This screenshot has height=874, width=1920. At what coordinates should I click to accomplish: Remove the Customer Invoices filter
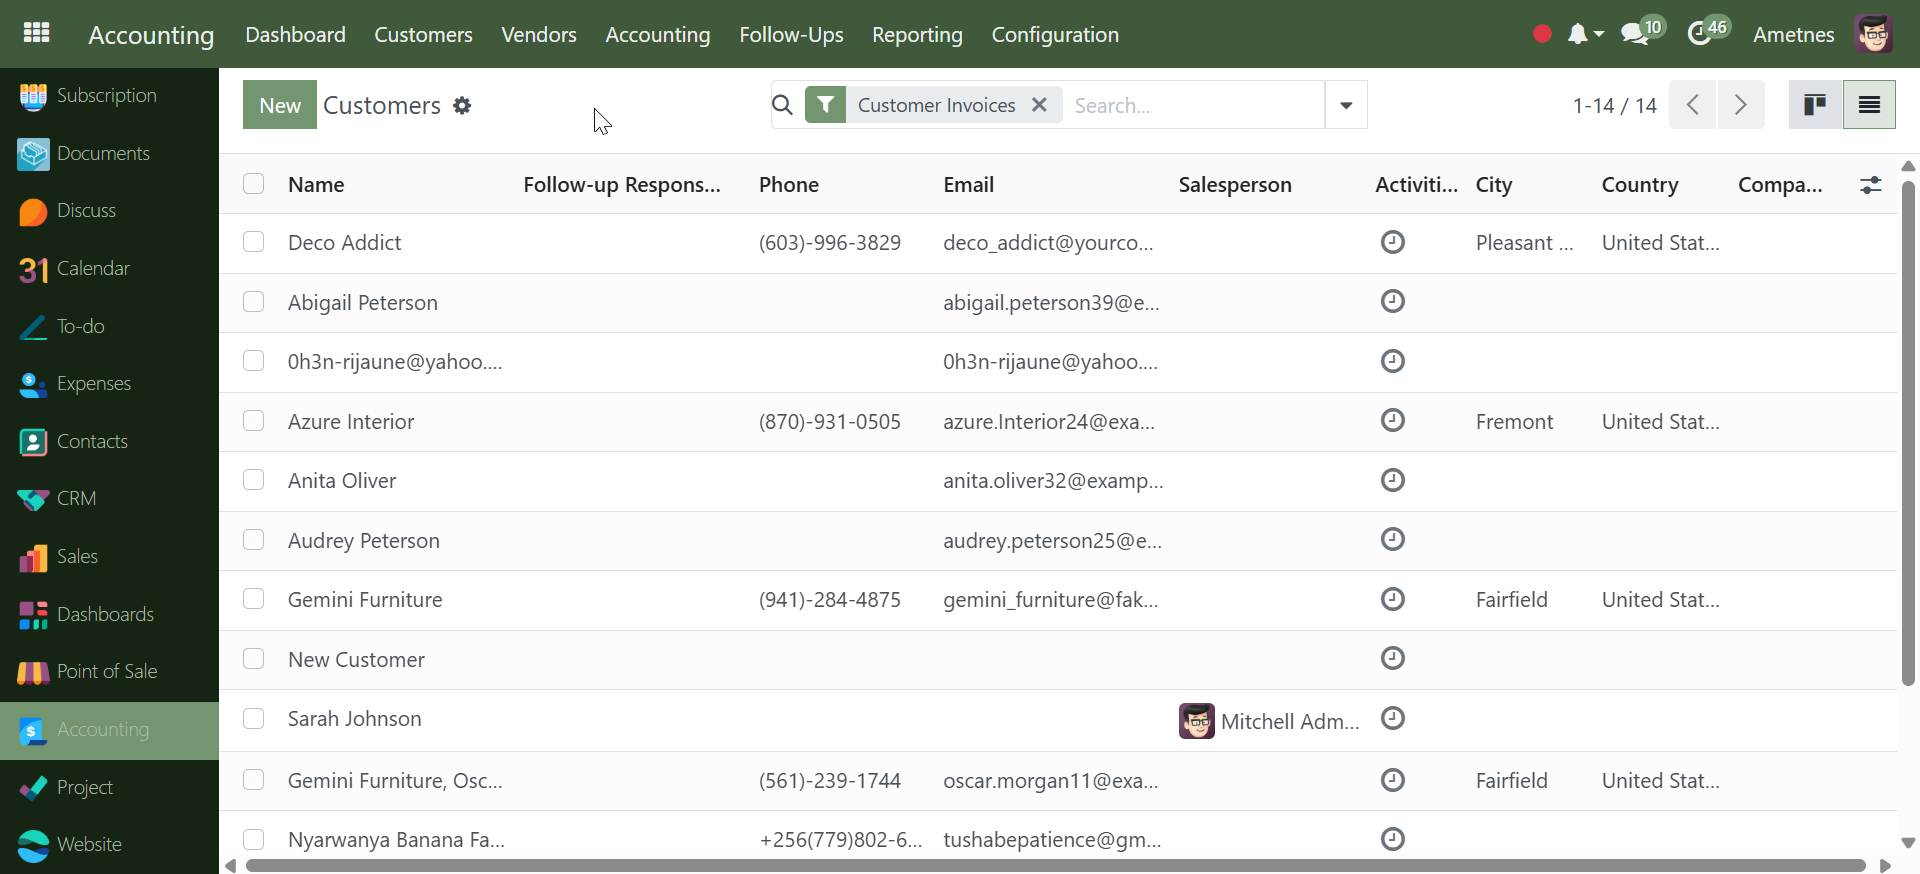click(1040, 105)
